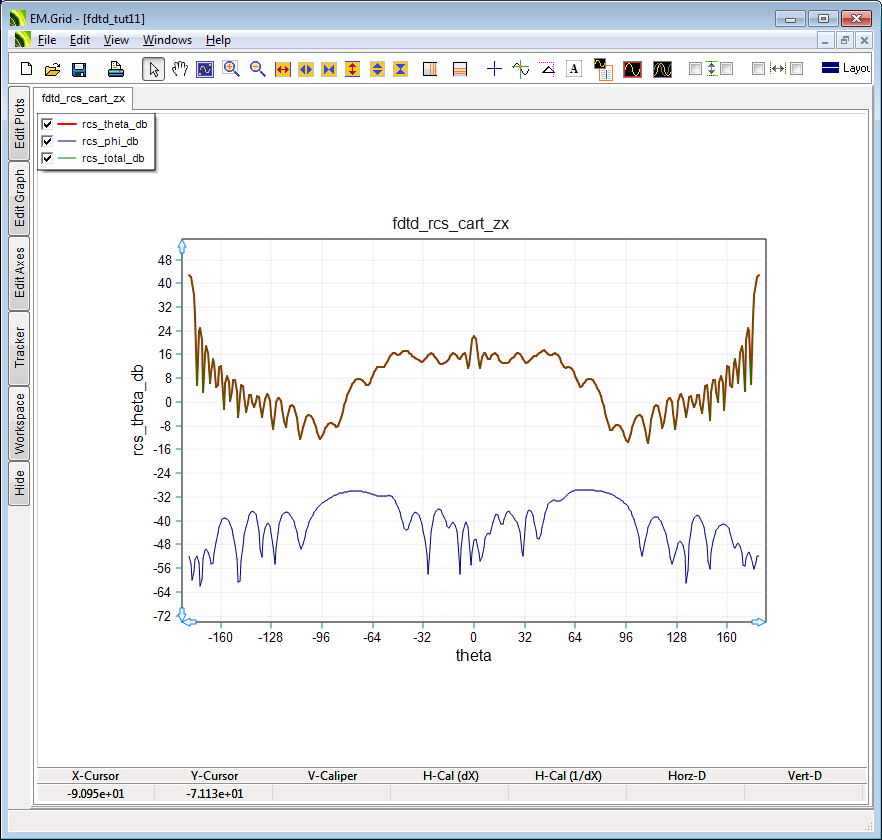Image resolution: width=882 pixels, height=840 pixels.
Task: Expand the Edit Axes side panel
Action: [x=19, y=273]
